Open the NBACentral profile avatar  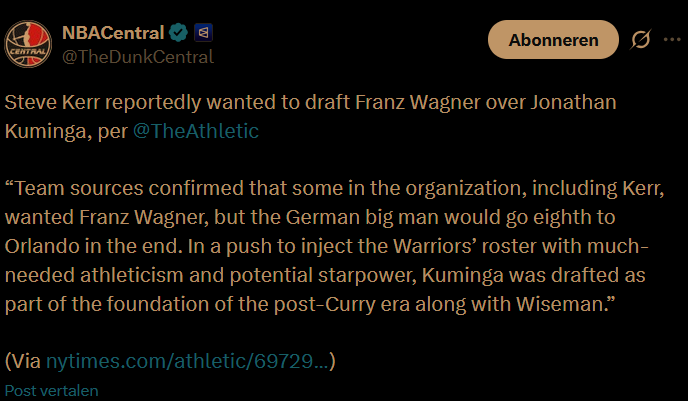click(x=28, y=44)
